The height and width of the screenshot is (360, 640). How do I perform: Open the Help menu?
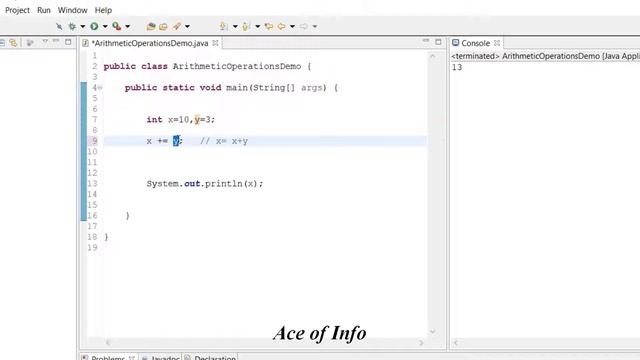tap(103, 10)
